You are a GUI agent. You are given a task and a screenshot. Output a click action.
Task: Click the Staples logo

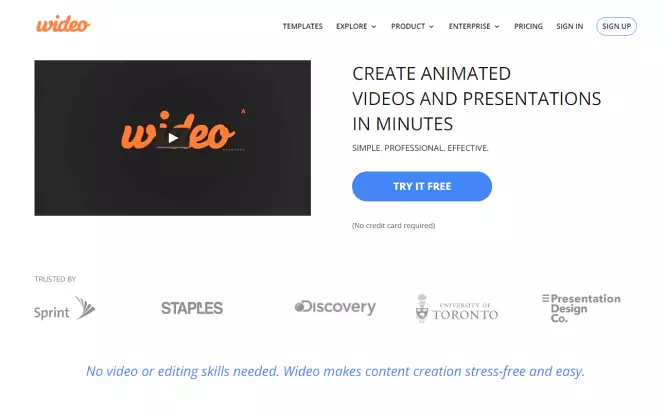[192, 308]
